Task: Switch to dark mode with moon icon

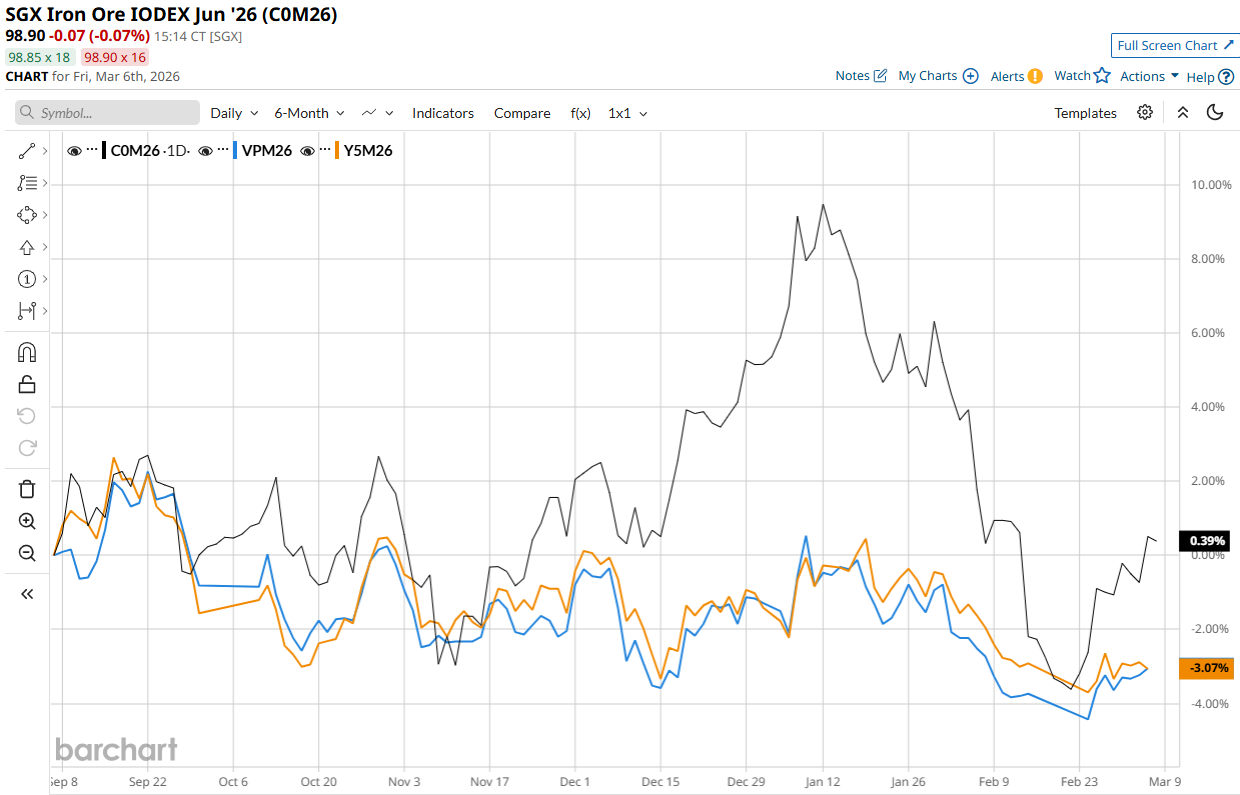Action: point(1216,112)
